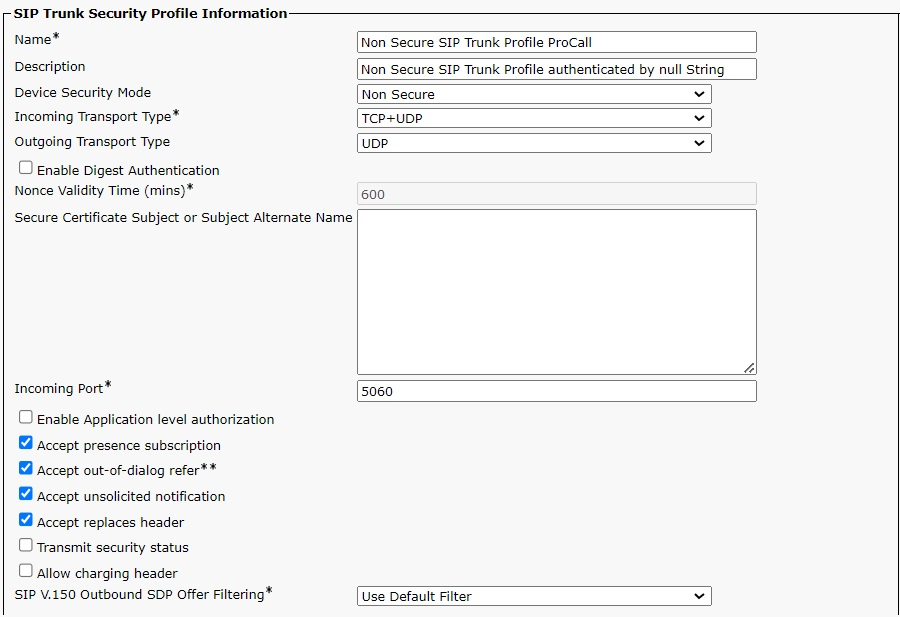This screenshot has height=617, width=900.
Task: Enable Transmit security status checkbox
Action: (26, 545)
